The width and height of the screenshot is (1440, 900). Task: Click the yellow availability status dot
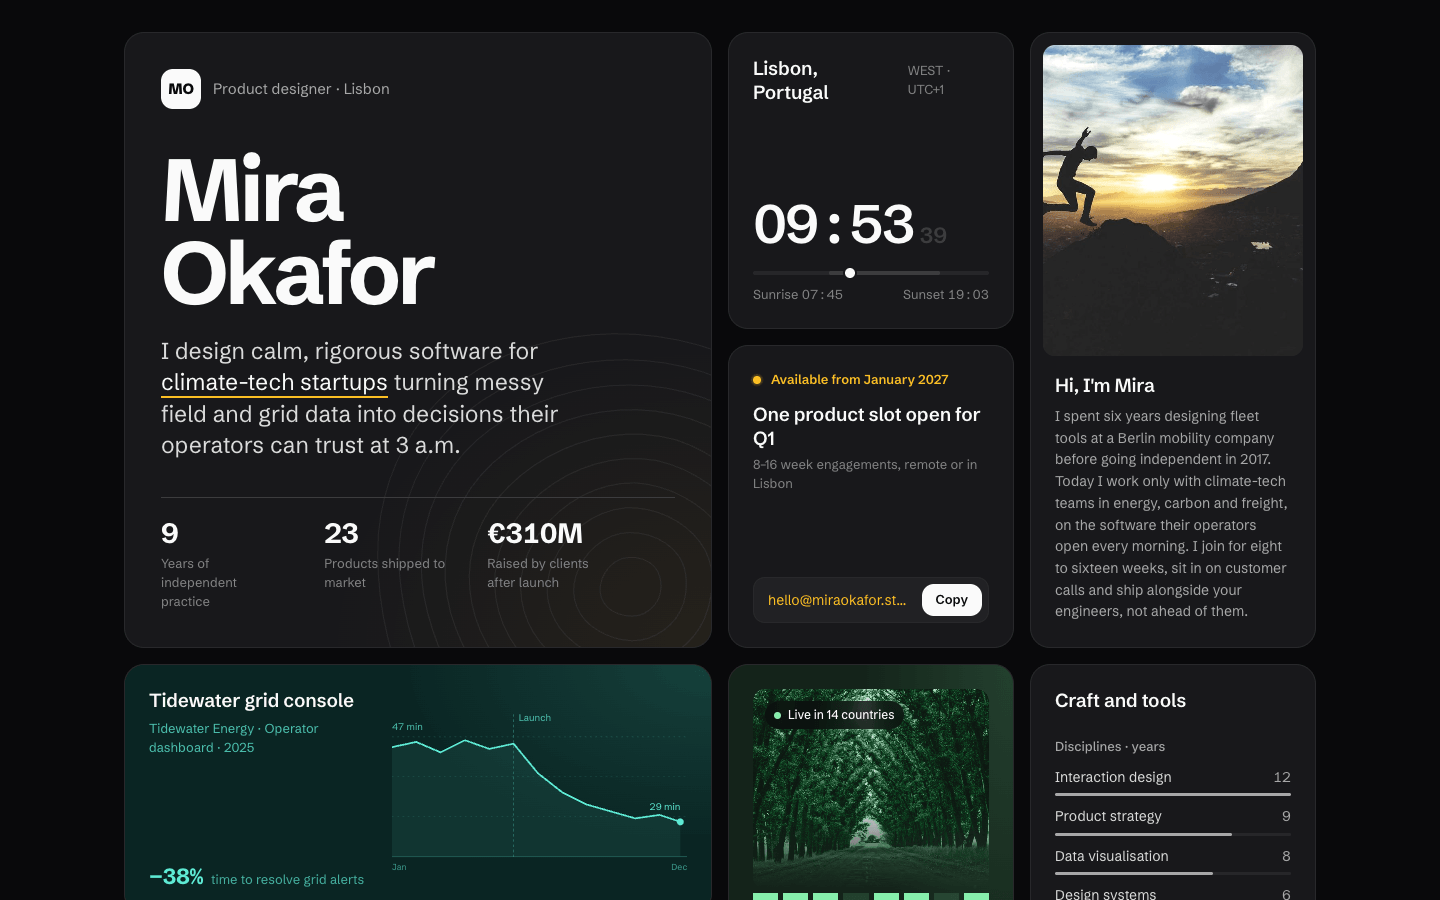(x=757, y=380)
